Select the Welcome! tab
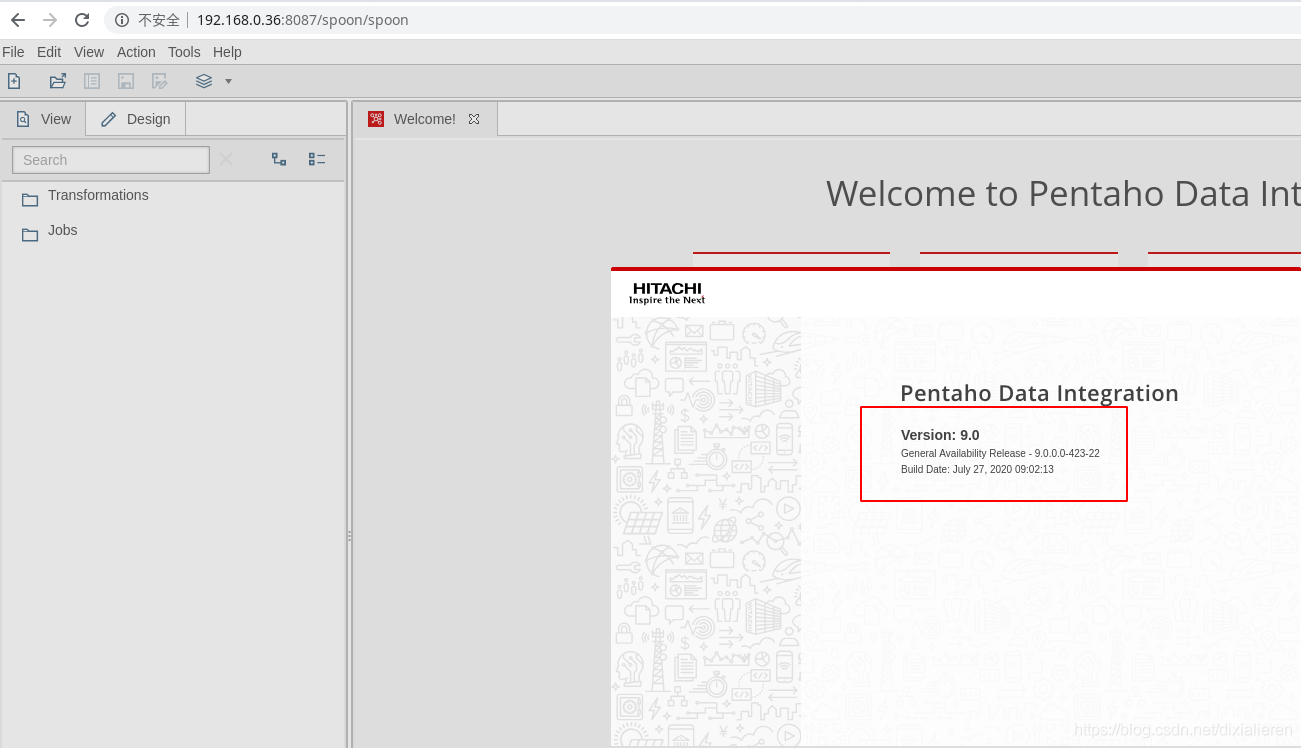1301x748 pixels. coord(424,119)
